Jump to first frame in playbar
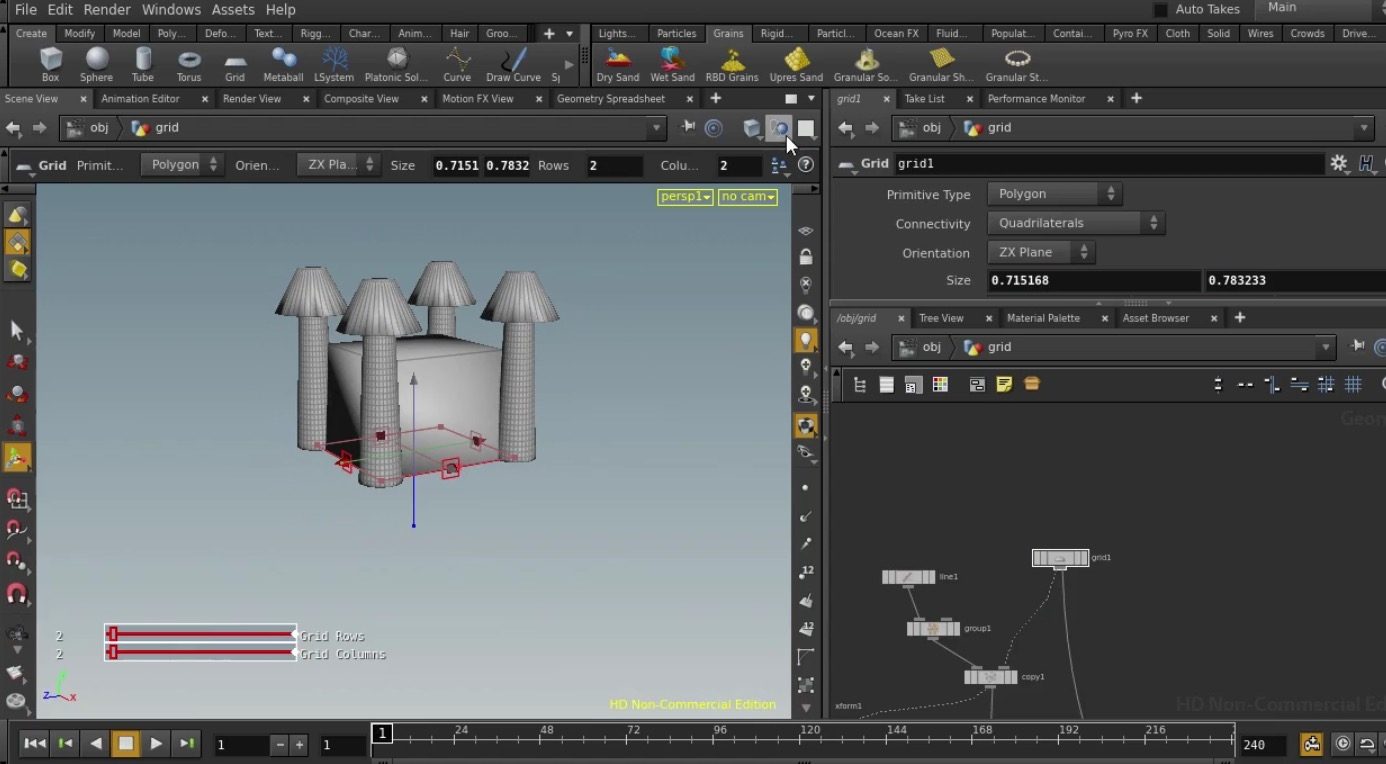Image resolution: width=1386 pixels, height=764 pixels. click(x=34, y=743)
